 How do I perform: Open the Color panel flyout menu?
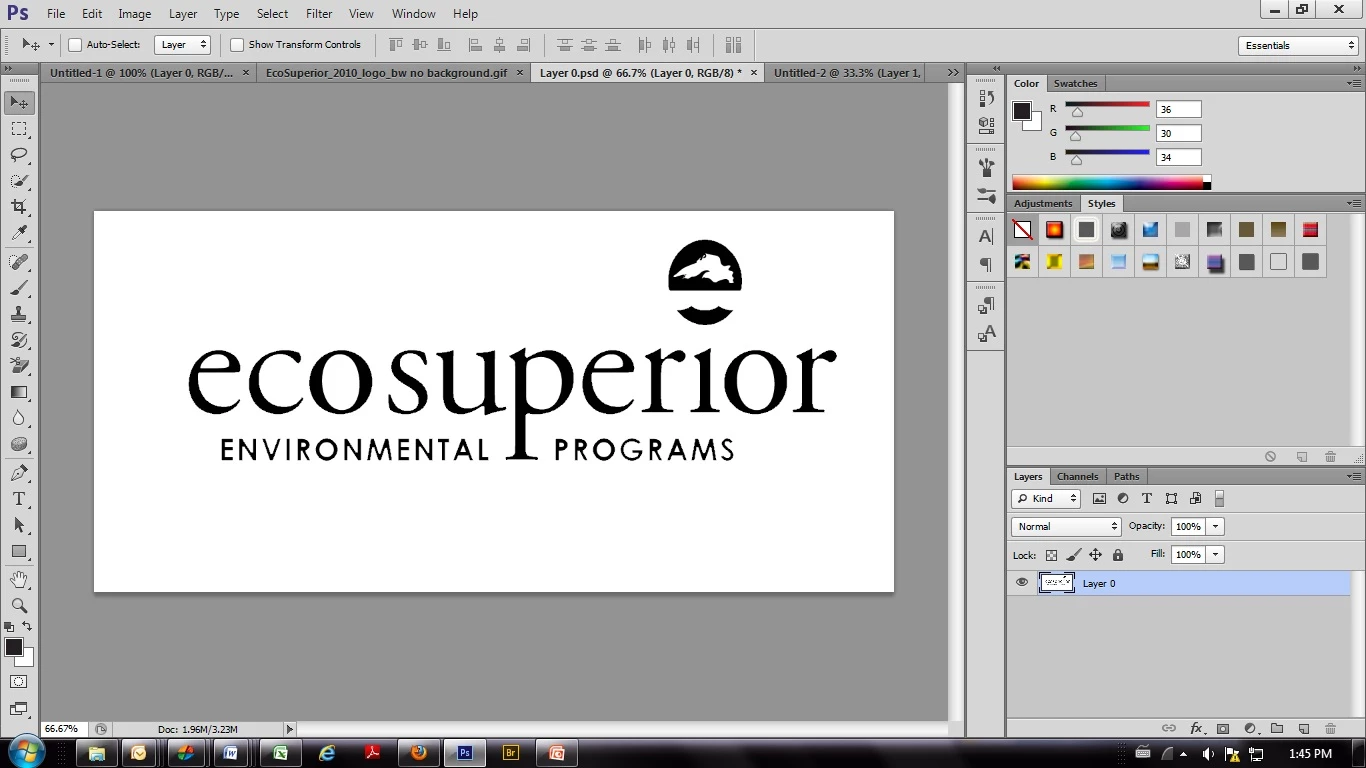[1353, 83]
